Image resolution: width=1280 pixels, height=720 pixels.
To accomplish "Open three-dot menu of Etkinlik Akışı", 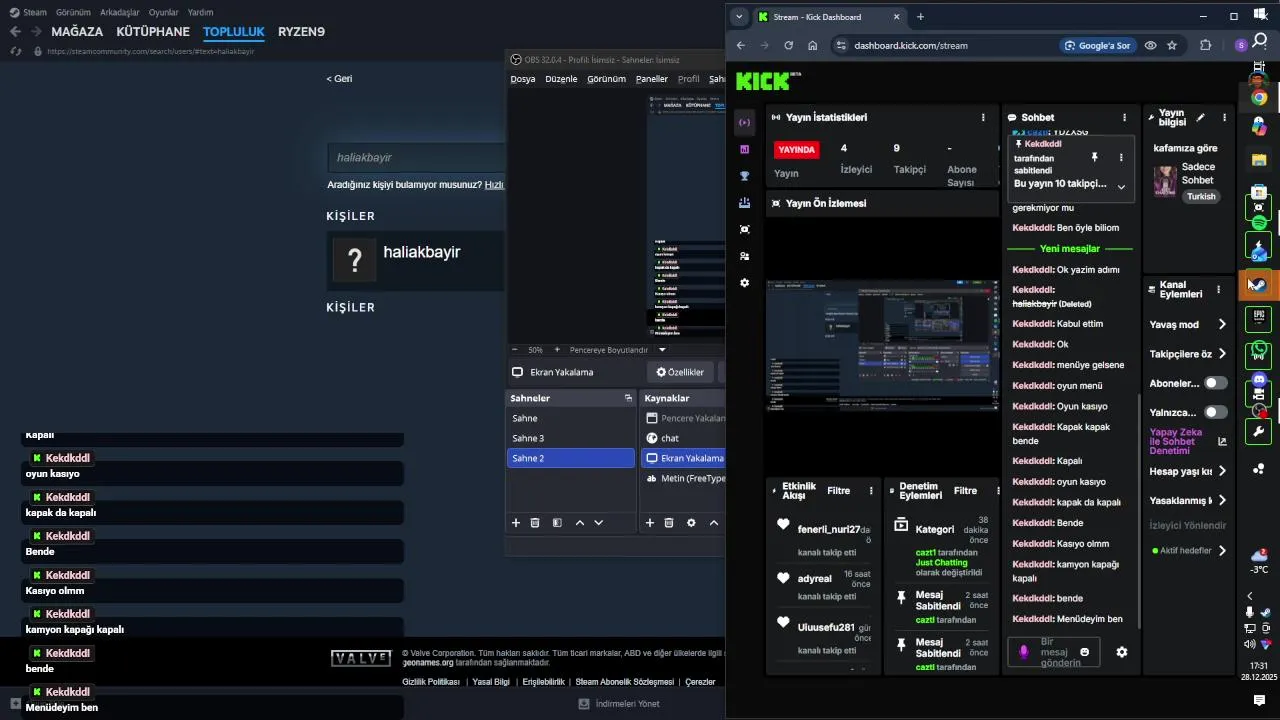I will (871, 491).
